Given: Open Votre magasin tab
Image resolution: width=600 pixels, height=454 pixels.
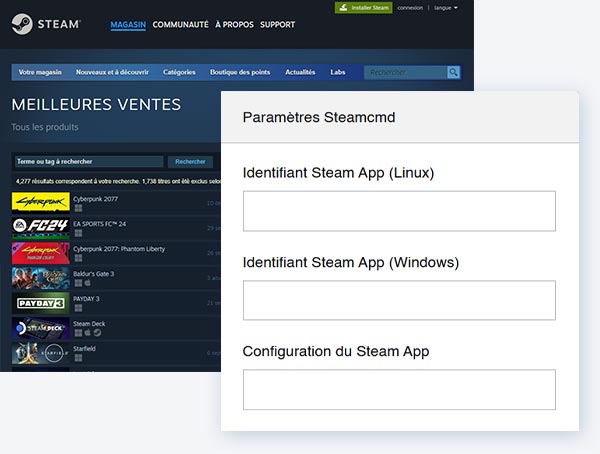Looking at the screenshot, I should pos(40,72).
